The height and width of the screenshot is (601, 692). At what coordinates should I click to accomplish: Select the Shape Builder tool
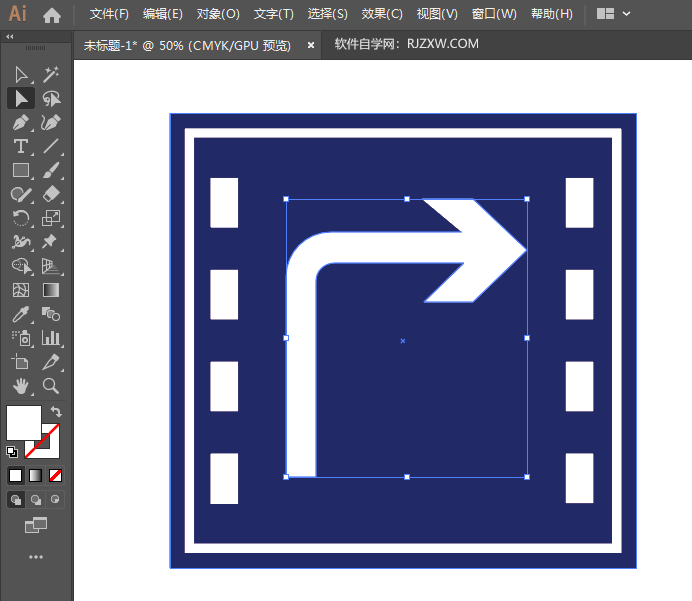point(21,266)
